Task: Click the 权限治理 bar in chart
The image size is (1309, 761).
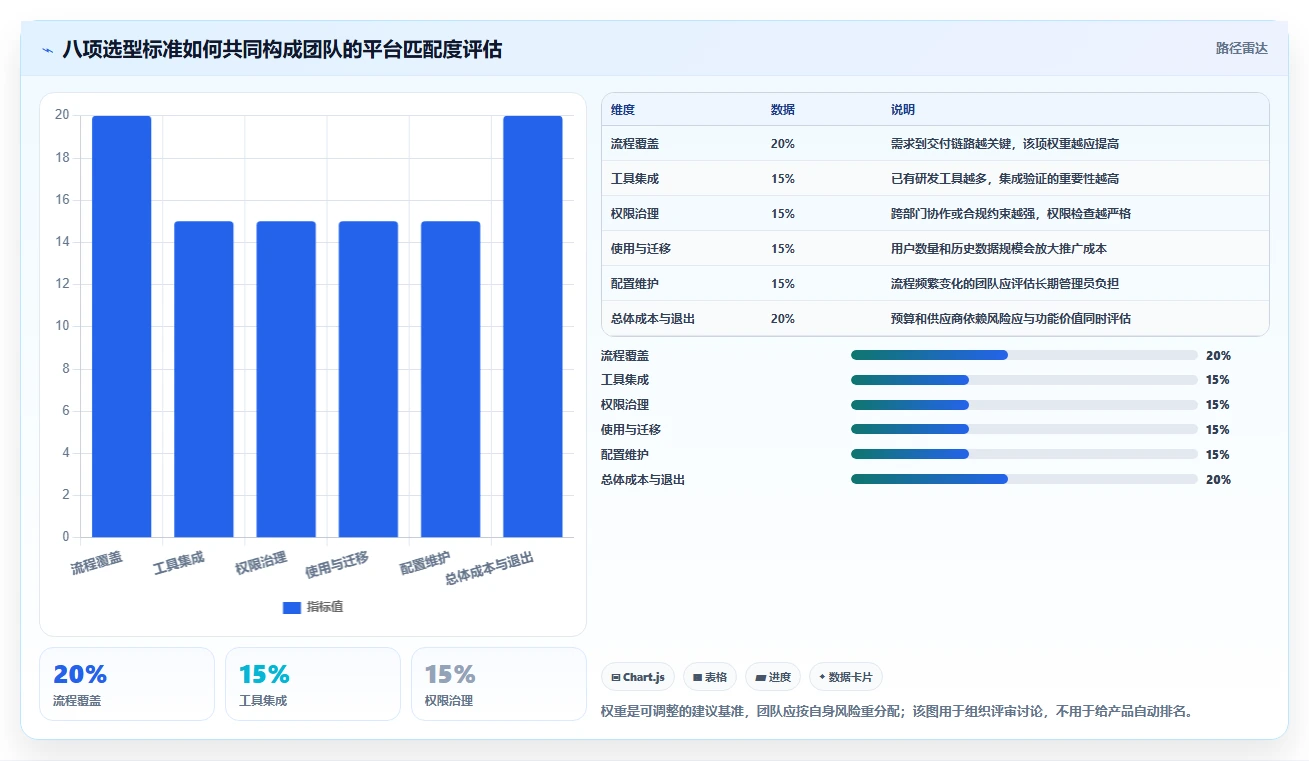Action: tap(286, 379)
